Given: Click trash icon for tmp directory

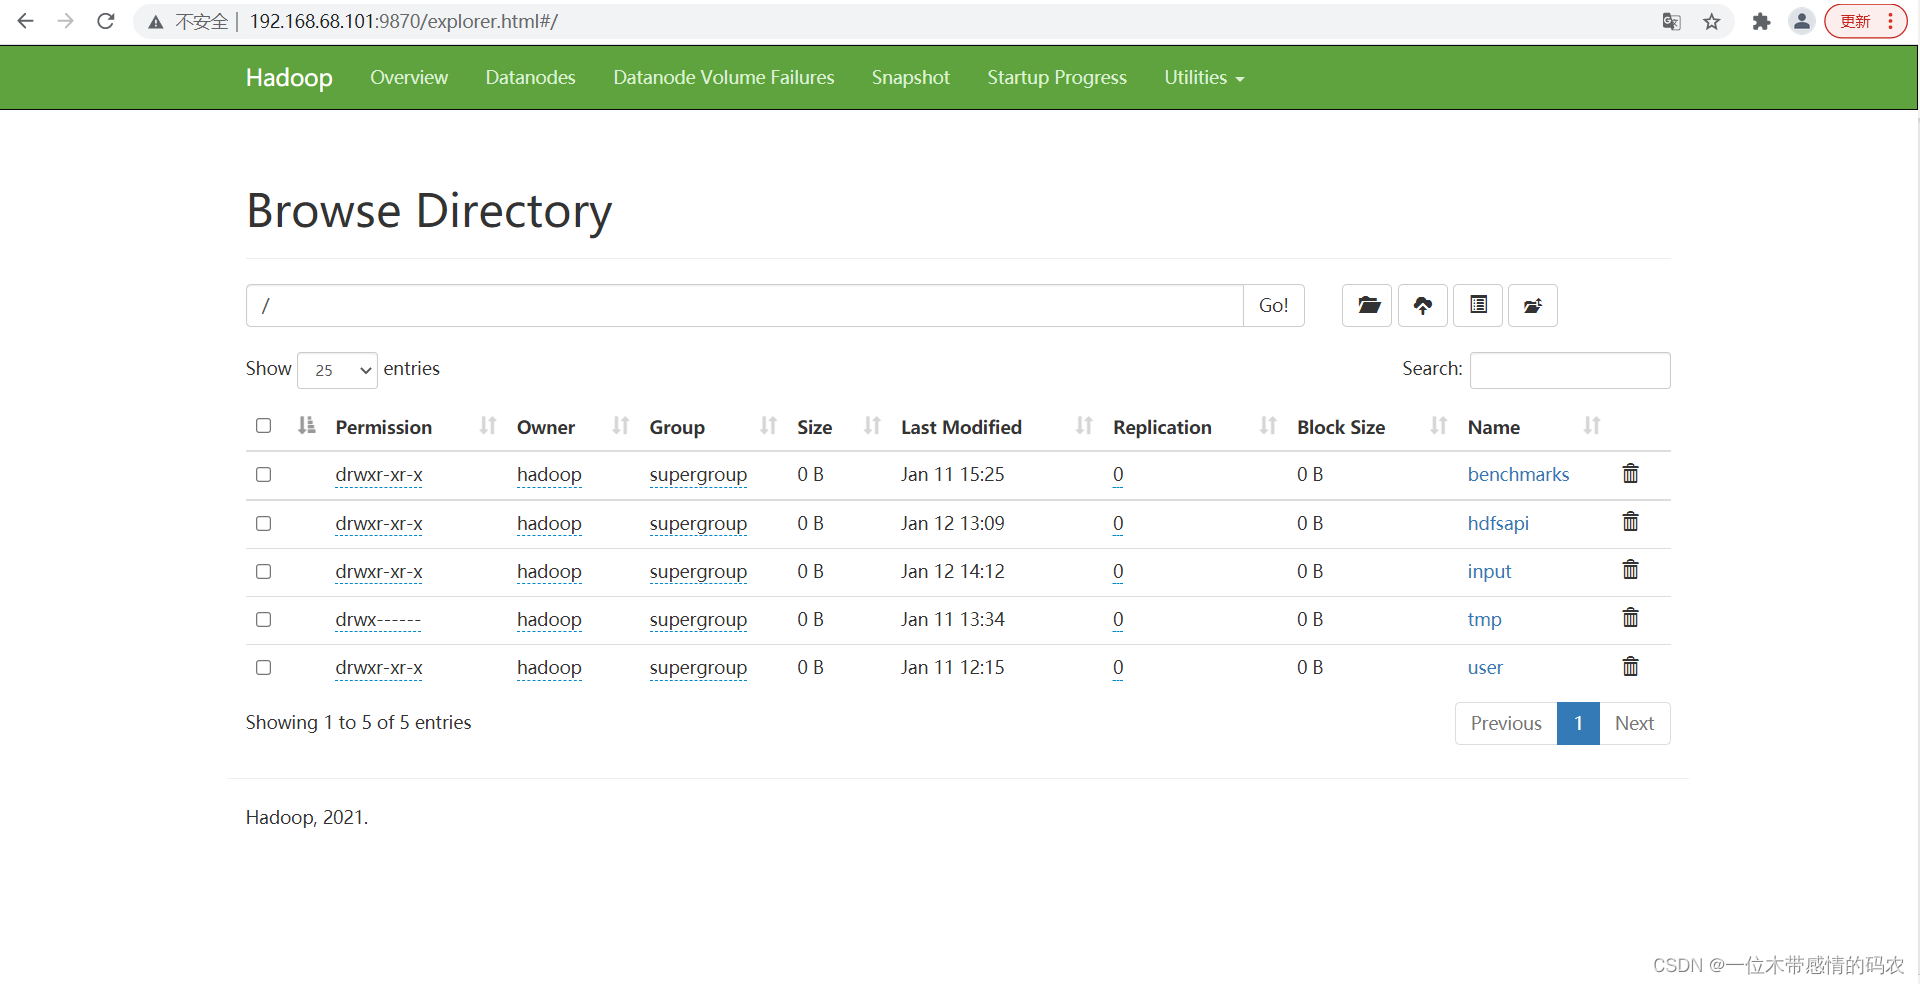Looking at the screenshot, I should pyautogui.click(x=1630, y=619).
